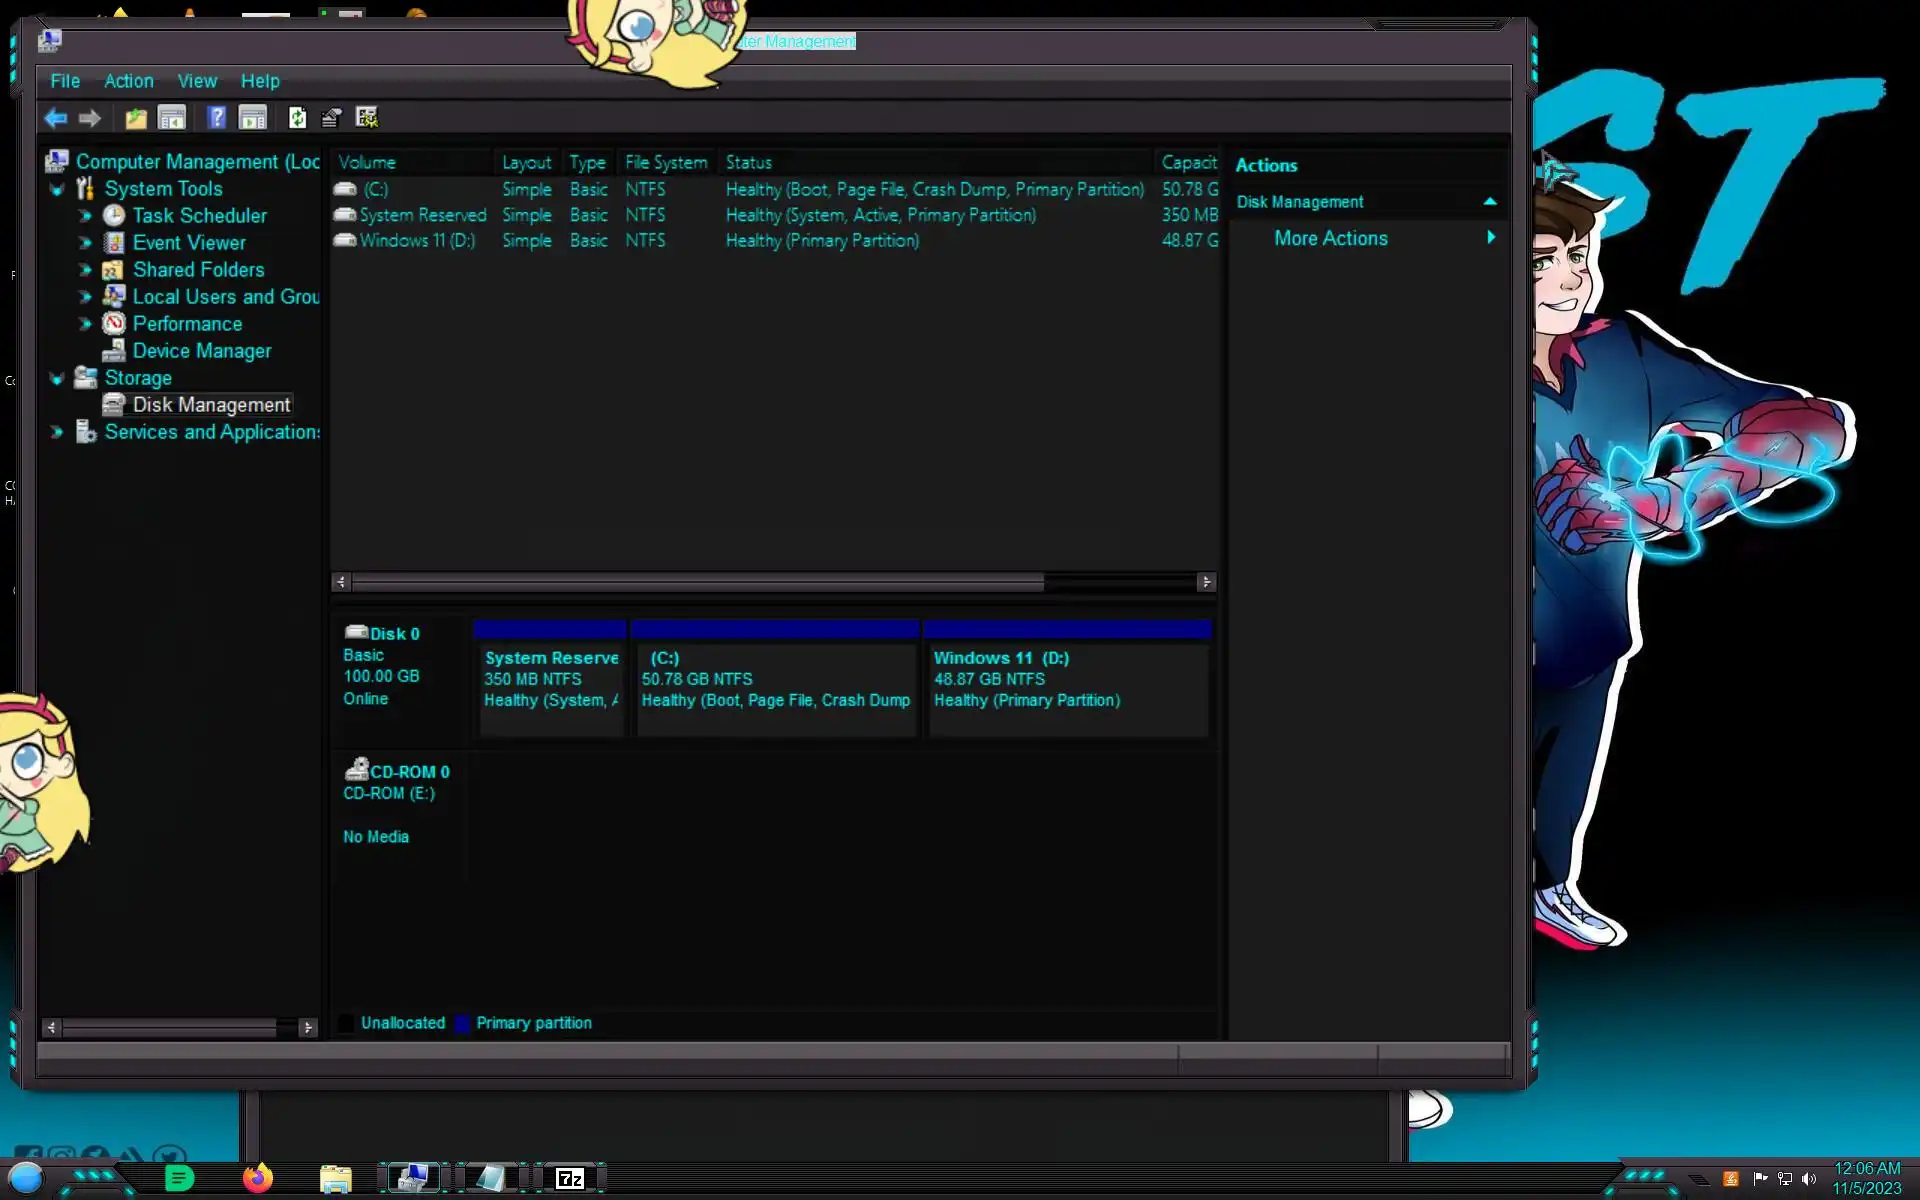1920x1200 pixels.
Task: Open the Settings toolbar icon with yellow gear
Action: [x=367, y=118]
